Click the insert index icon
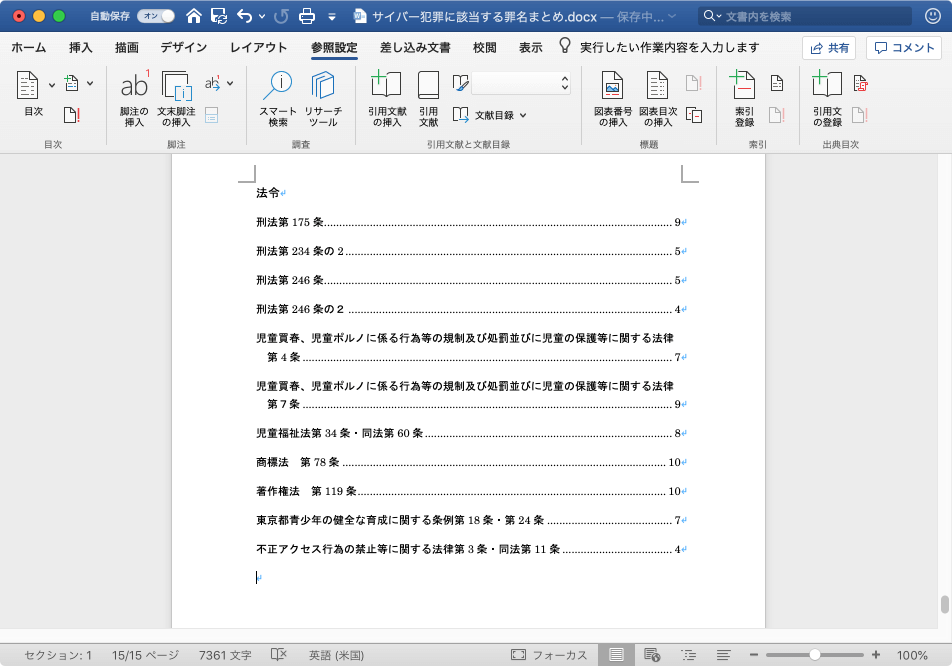This screenshot has width=952, height=666. click(777, 83)
